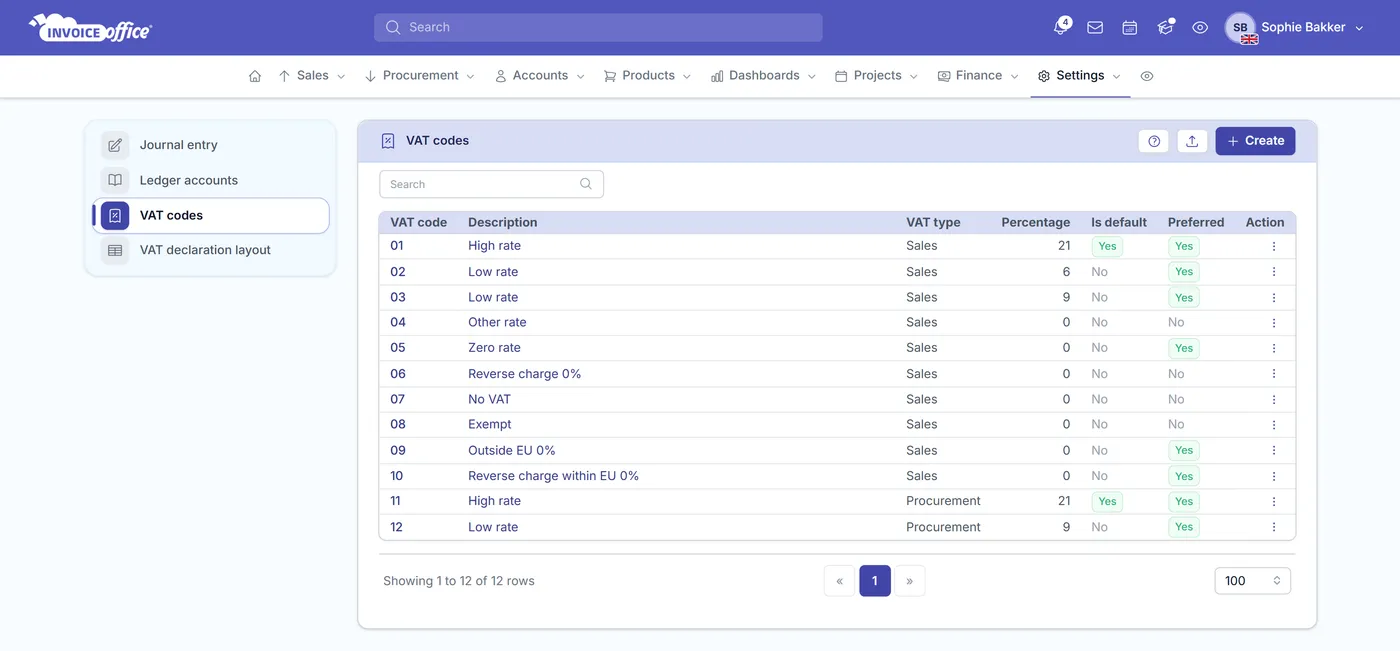
Task: Open action menu for Outside EU 0% row
Action: coord(1274,451)
